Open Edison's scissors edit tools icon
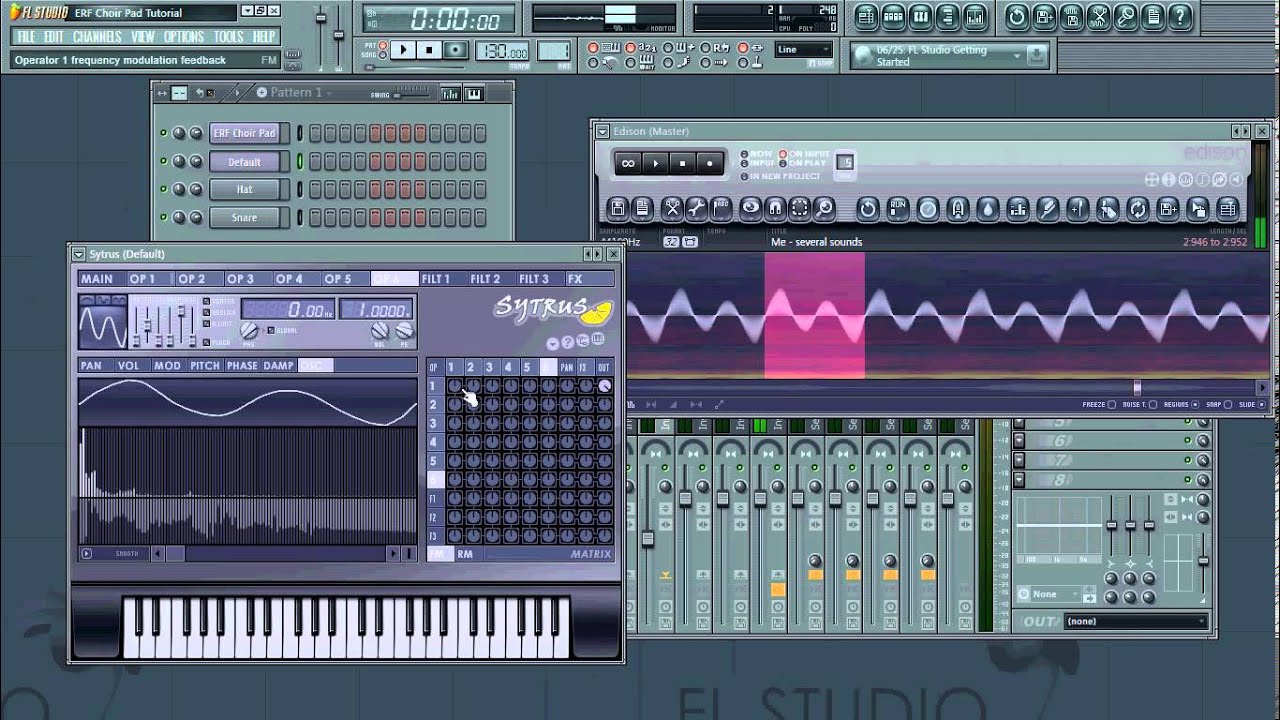Image resolution: width=1280 pixels, height=720 pixels. [673, 208]
